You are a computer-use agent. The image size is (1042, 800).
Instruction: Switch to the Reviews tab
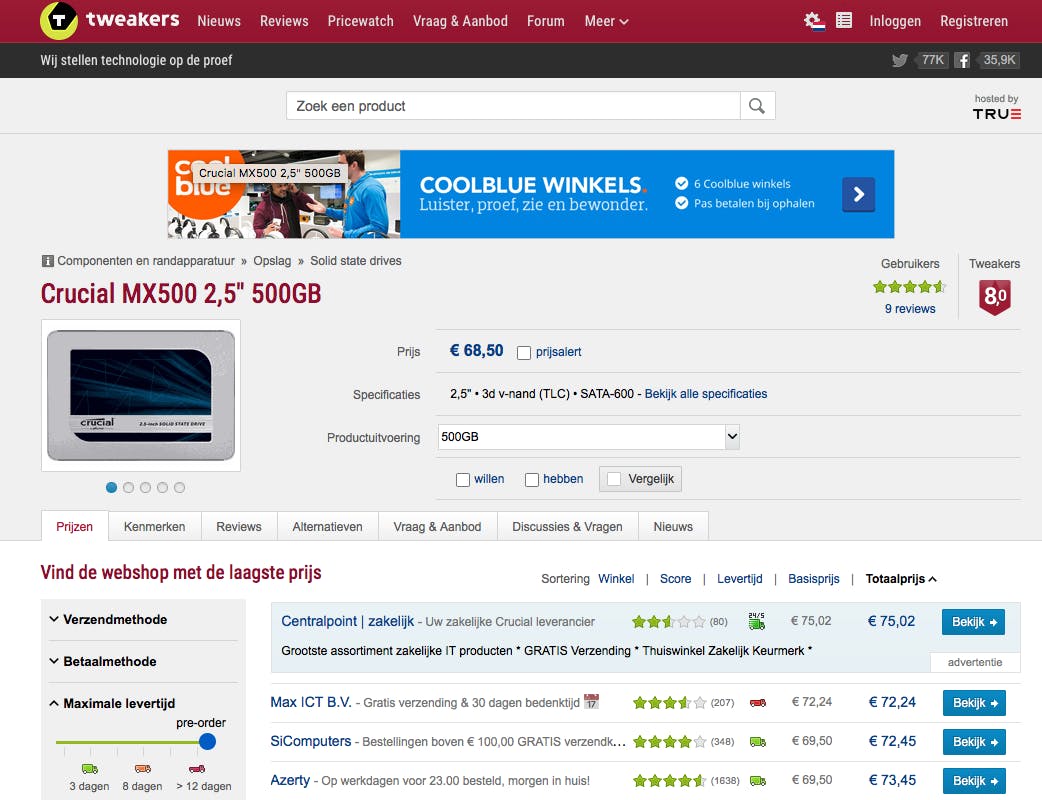239,526
